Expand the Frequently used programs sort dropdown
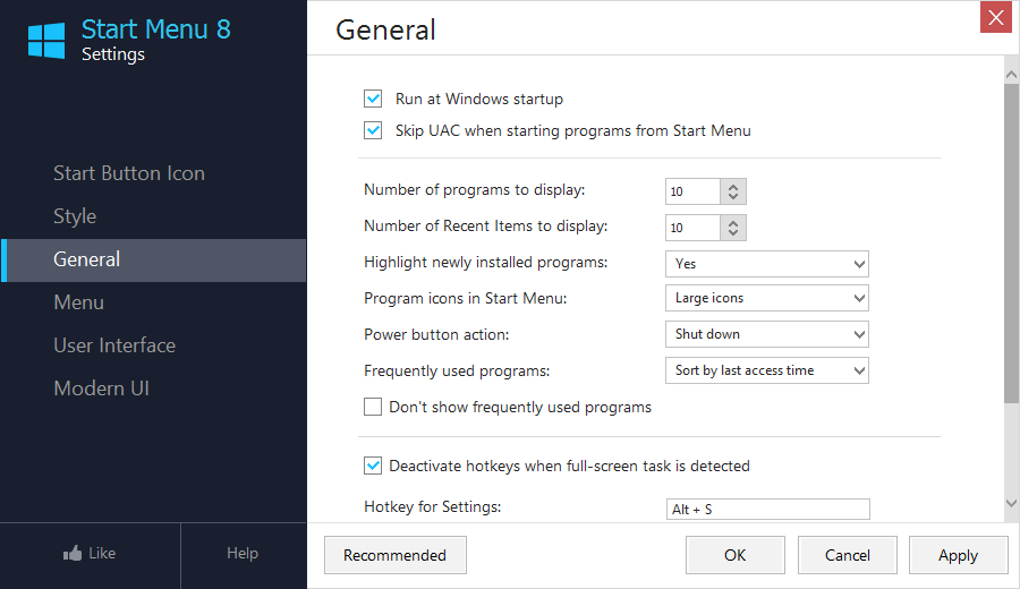Viewport: 1020px width, 589px height. click(x=766, y=371)
